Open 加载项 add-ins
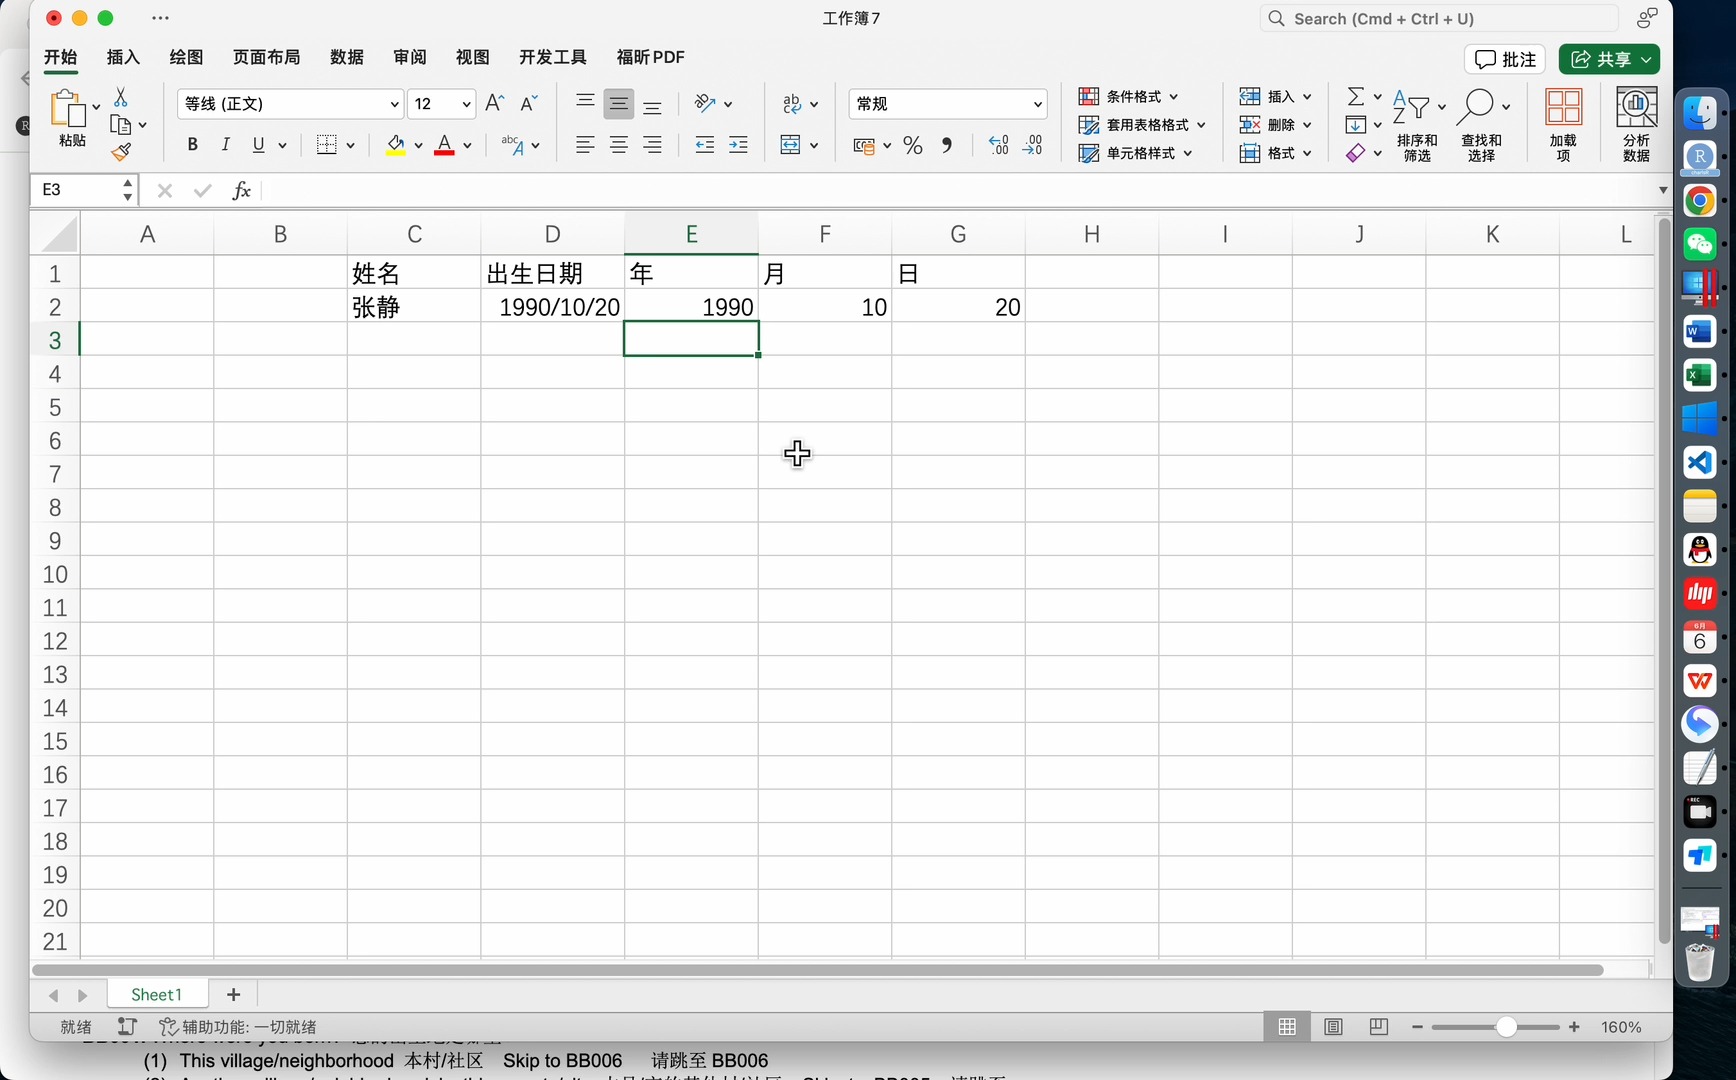The image size is (1736, 1080). click(1563, 125)
